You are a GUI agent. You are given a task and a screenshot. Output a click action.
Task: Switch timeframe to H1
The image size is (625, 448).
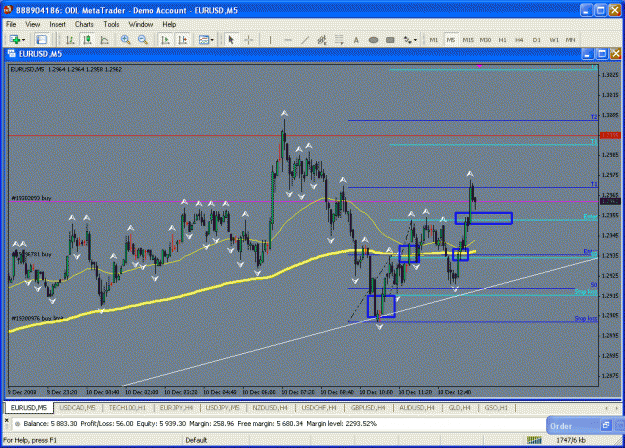pos(502,40)
